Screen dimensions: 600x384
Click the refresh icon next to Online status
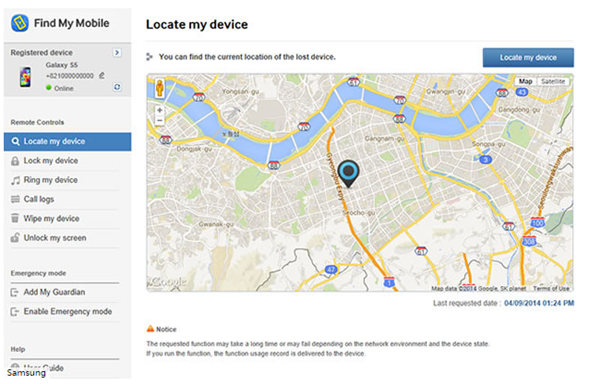point(117,87)
